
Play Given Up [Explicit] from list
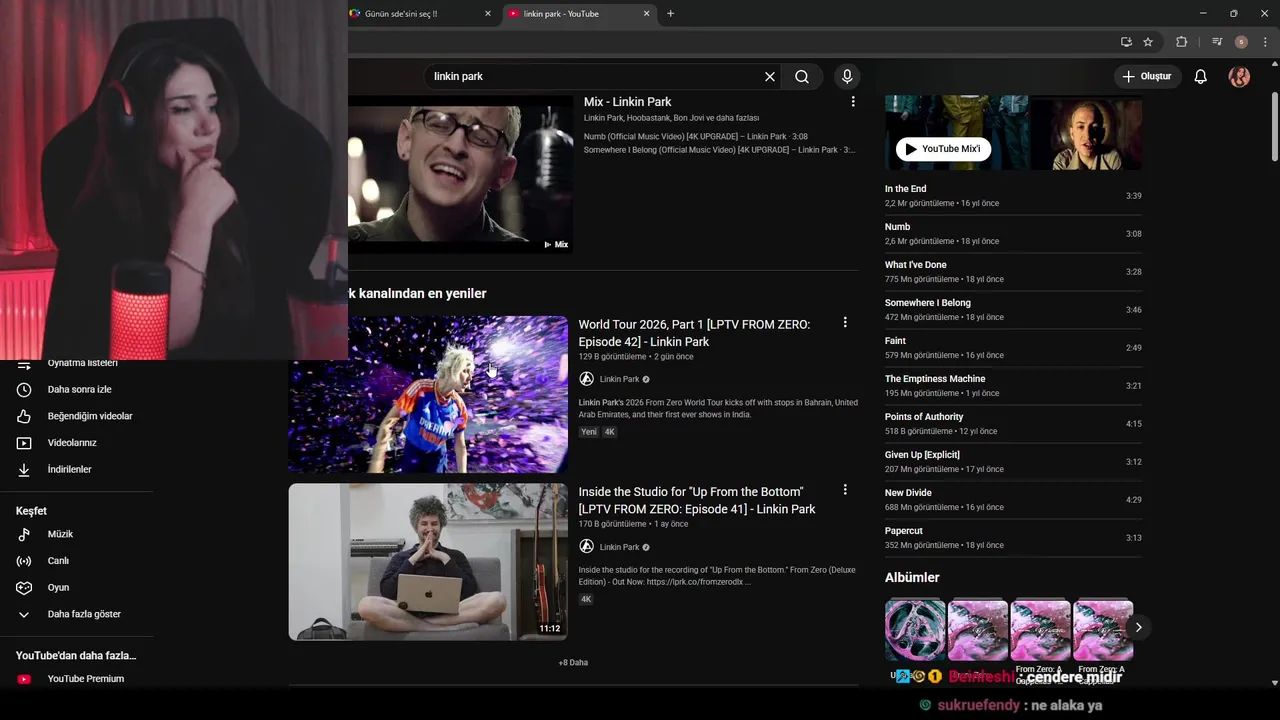click(x=1013, y=462)
